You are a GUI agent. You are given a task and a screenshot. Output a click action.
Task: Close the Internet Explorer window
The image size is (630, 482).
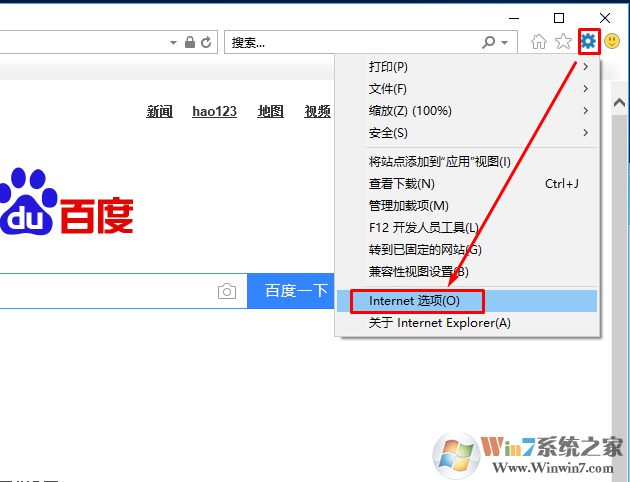coord(605,18)
